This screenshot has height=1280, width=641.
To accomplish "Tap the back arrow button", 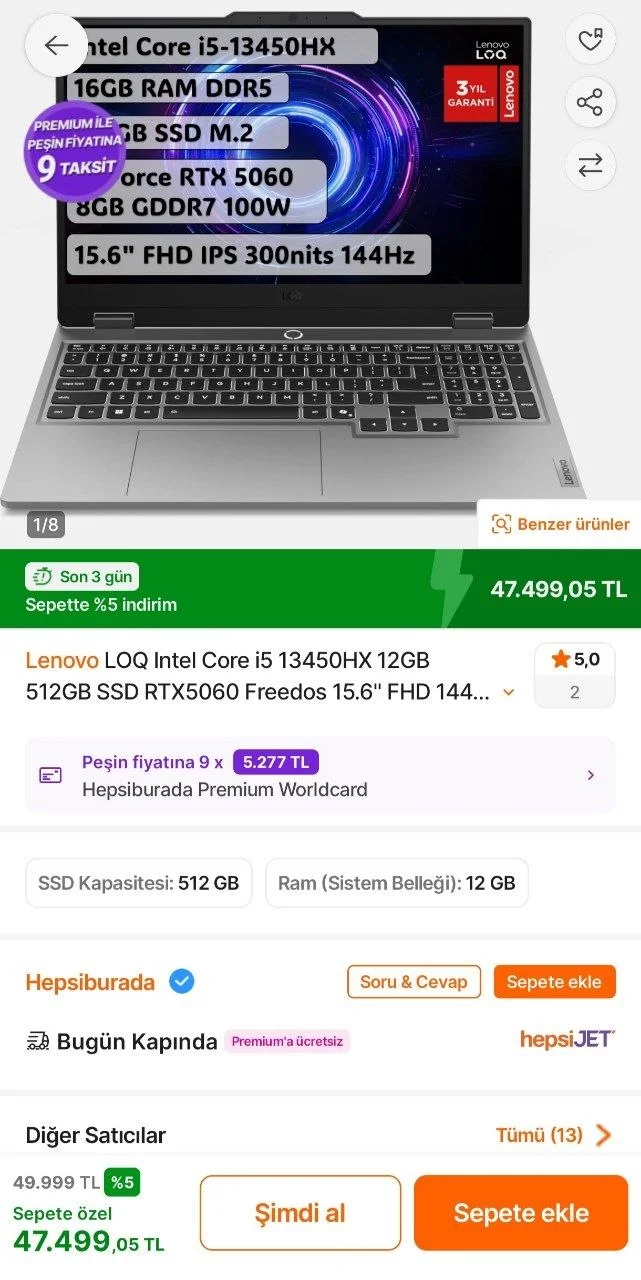I will click(x=56, y=45).
